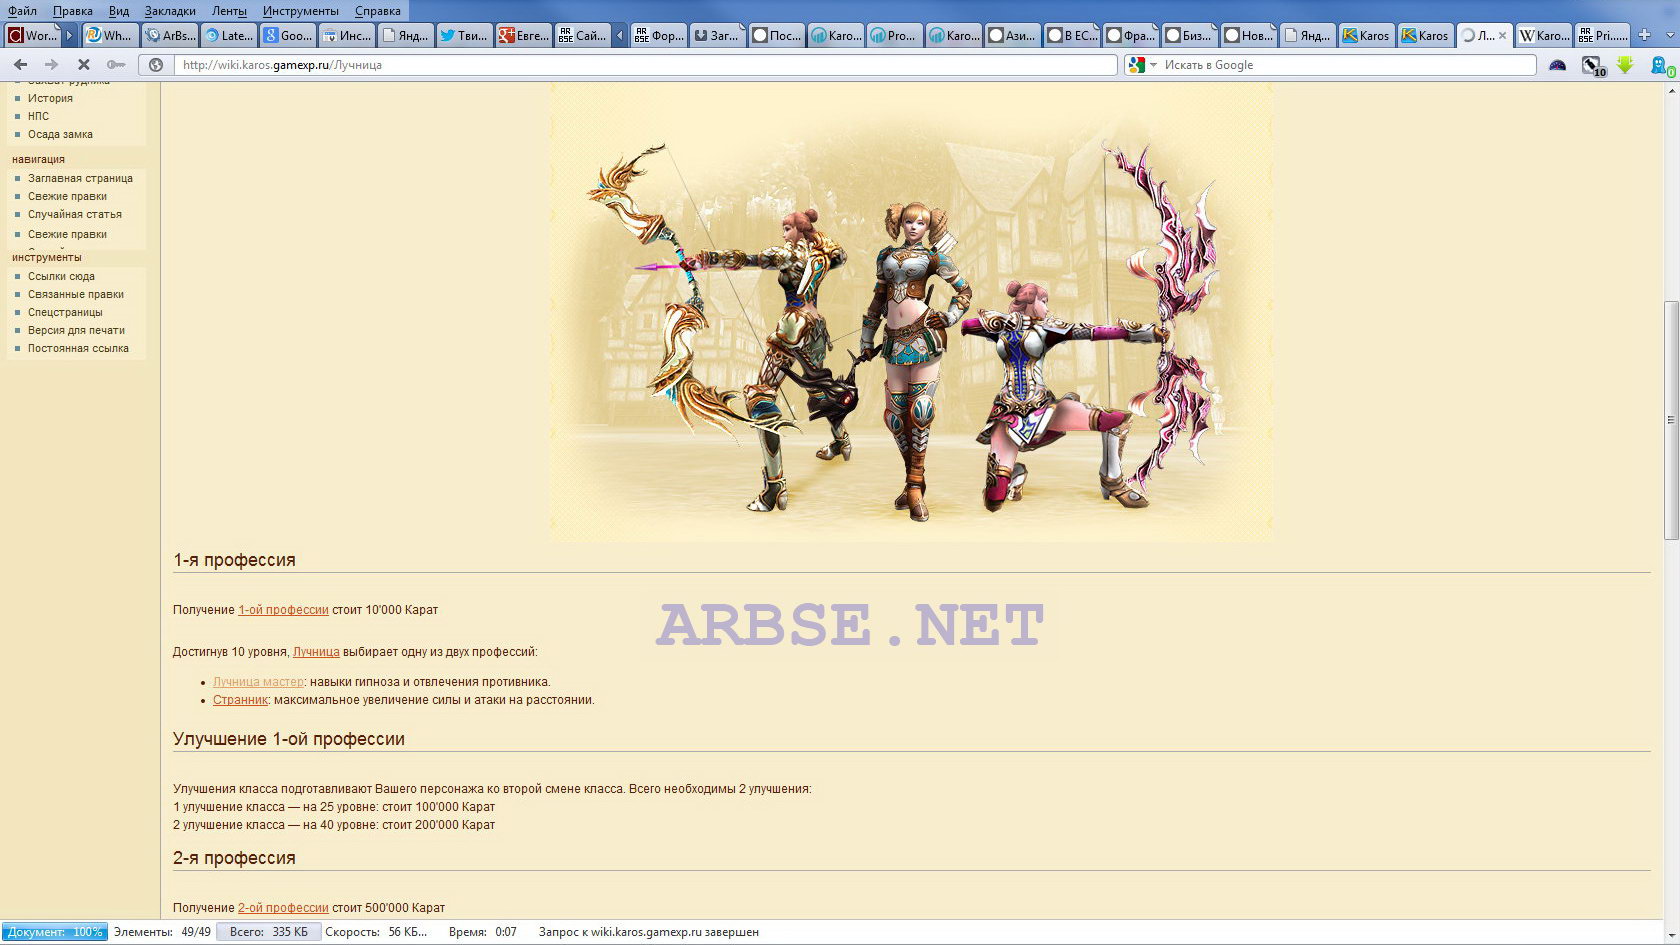The height and width of the screenshot is (945, 1680).
Task: Open search engine dropdown arrow
Action: (1153, 64)
